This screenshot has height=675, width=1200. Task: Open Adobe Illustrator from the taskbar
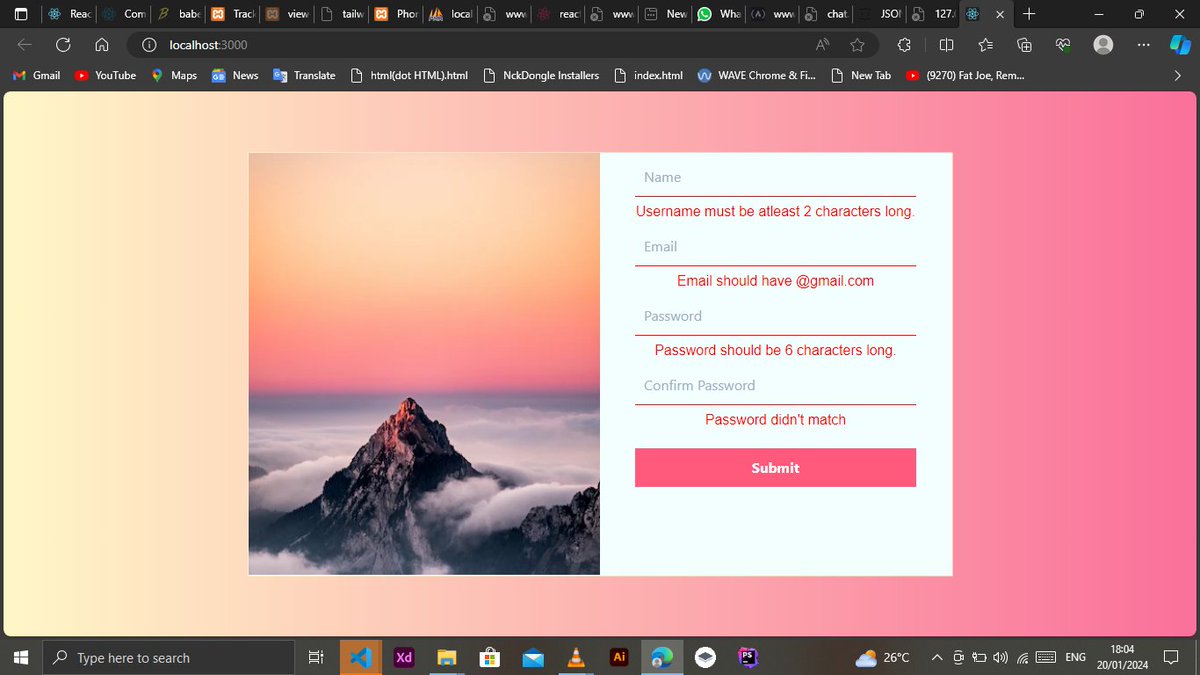(x=618, y=657)
